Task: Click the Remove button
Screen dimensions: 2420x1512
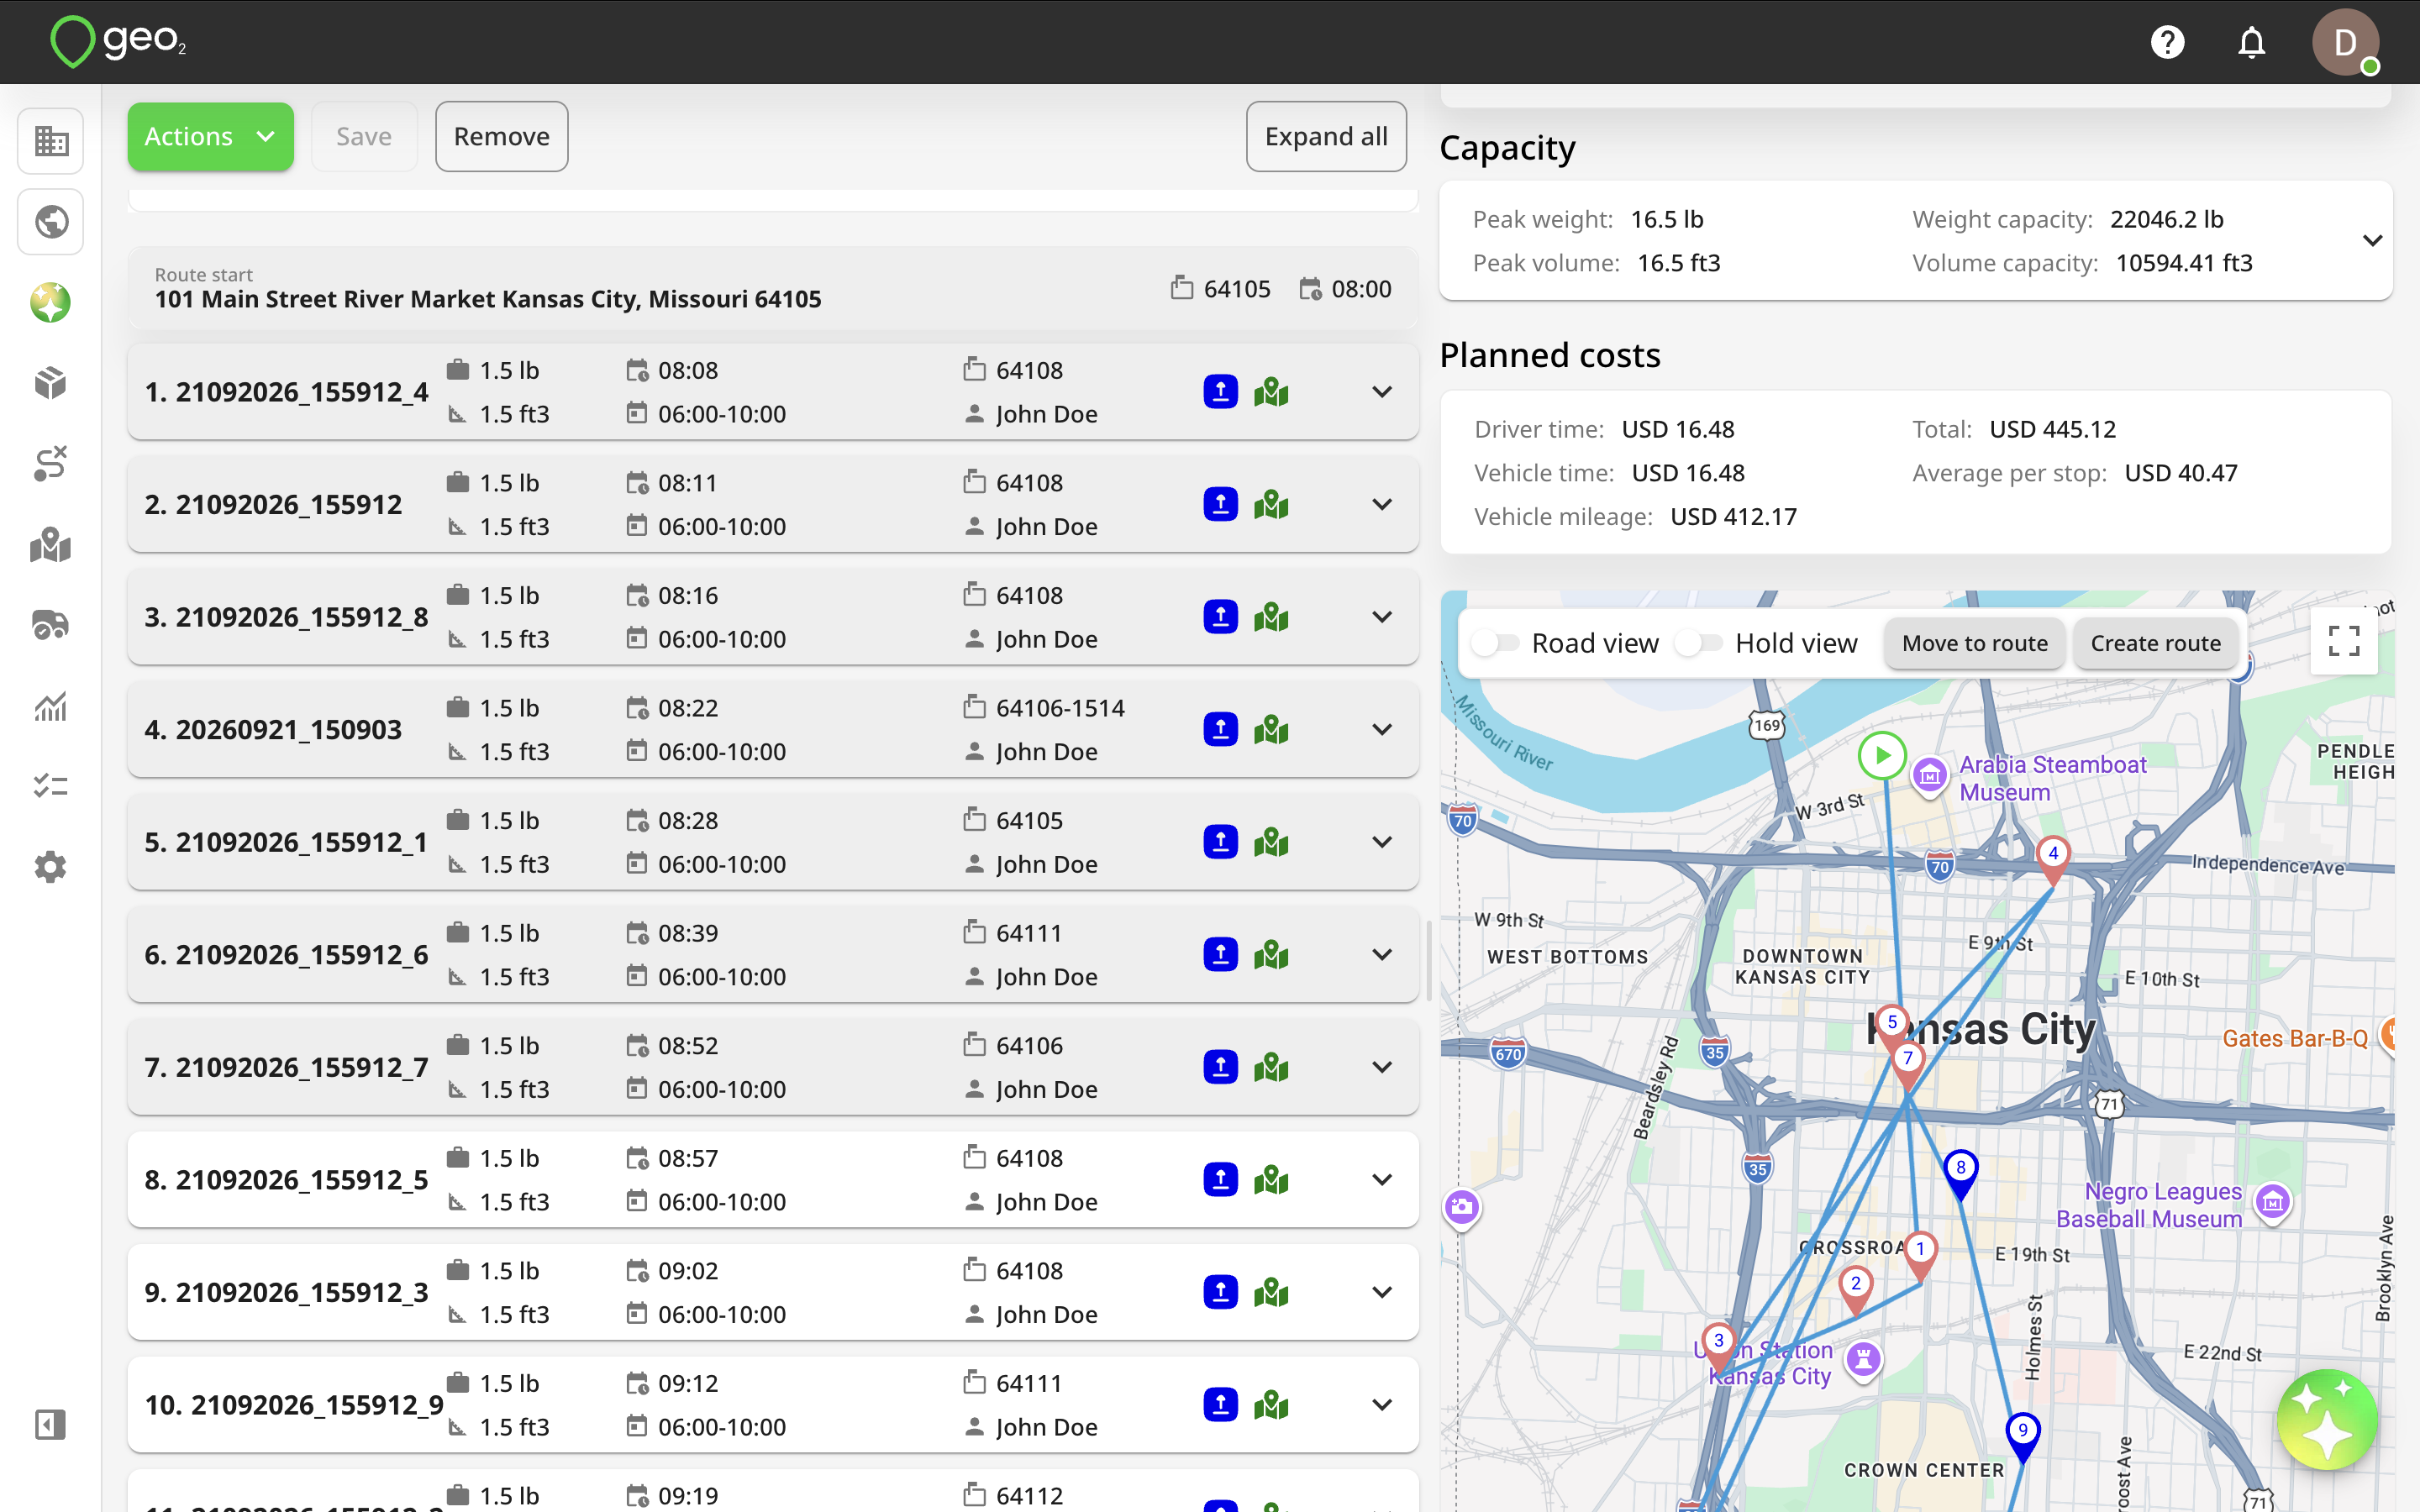Action: coord(501,136)
